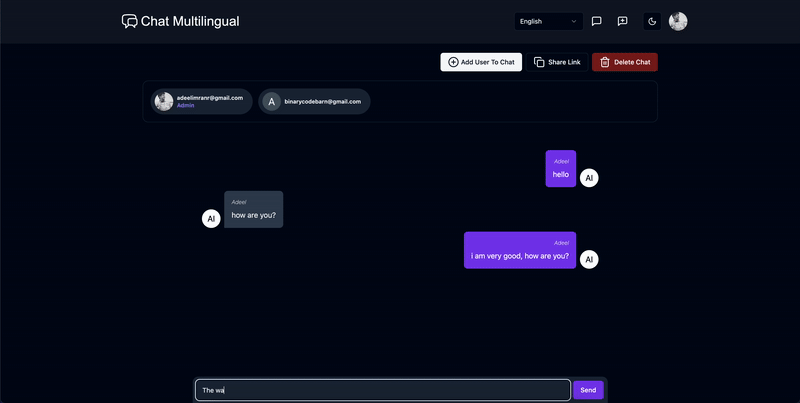Screen dimensions: 800x403
Task: Click the Chat Multilingual title text
Action: pyautogui.click(x=190, y=21)
